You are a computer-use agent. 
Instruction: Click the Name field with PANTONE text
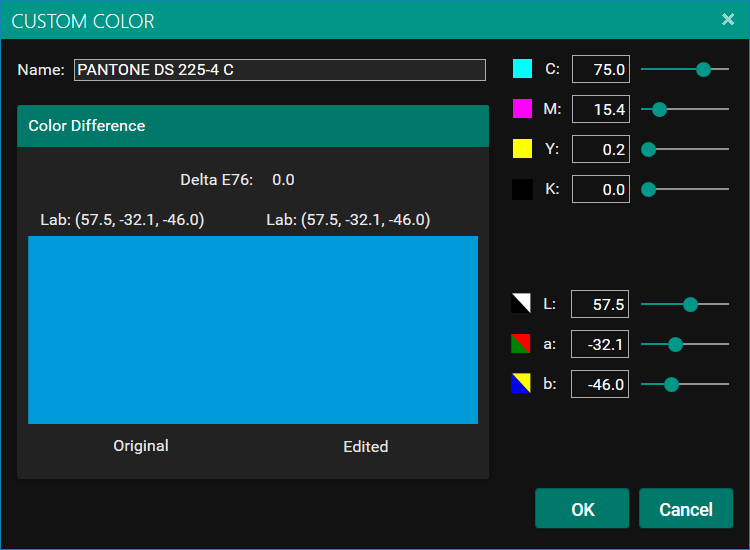pos(279,70)
